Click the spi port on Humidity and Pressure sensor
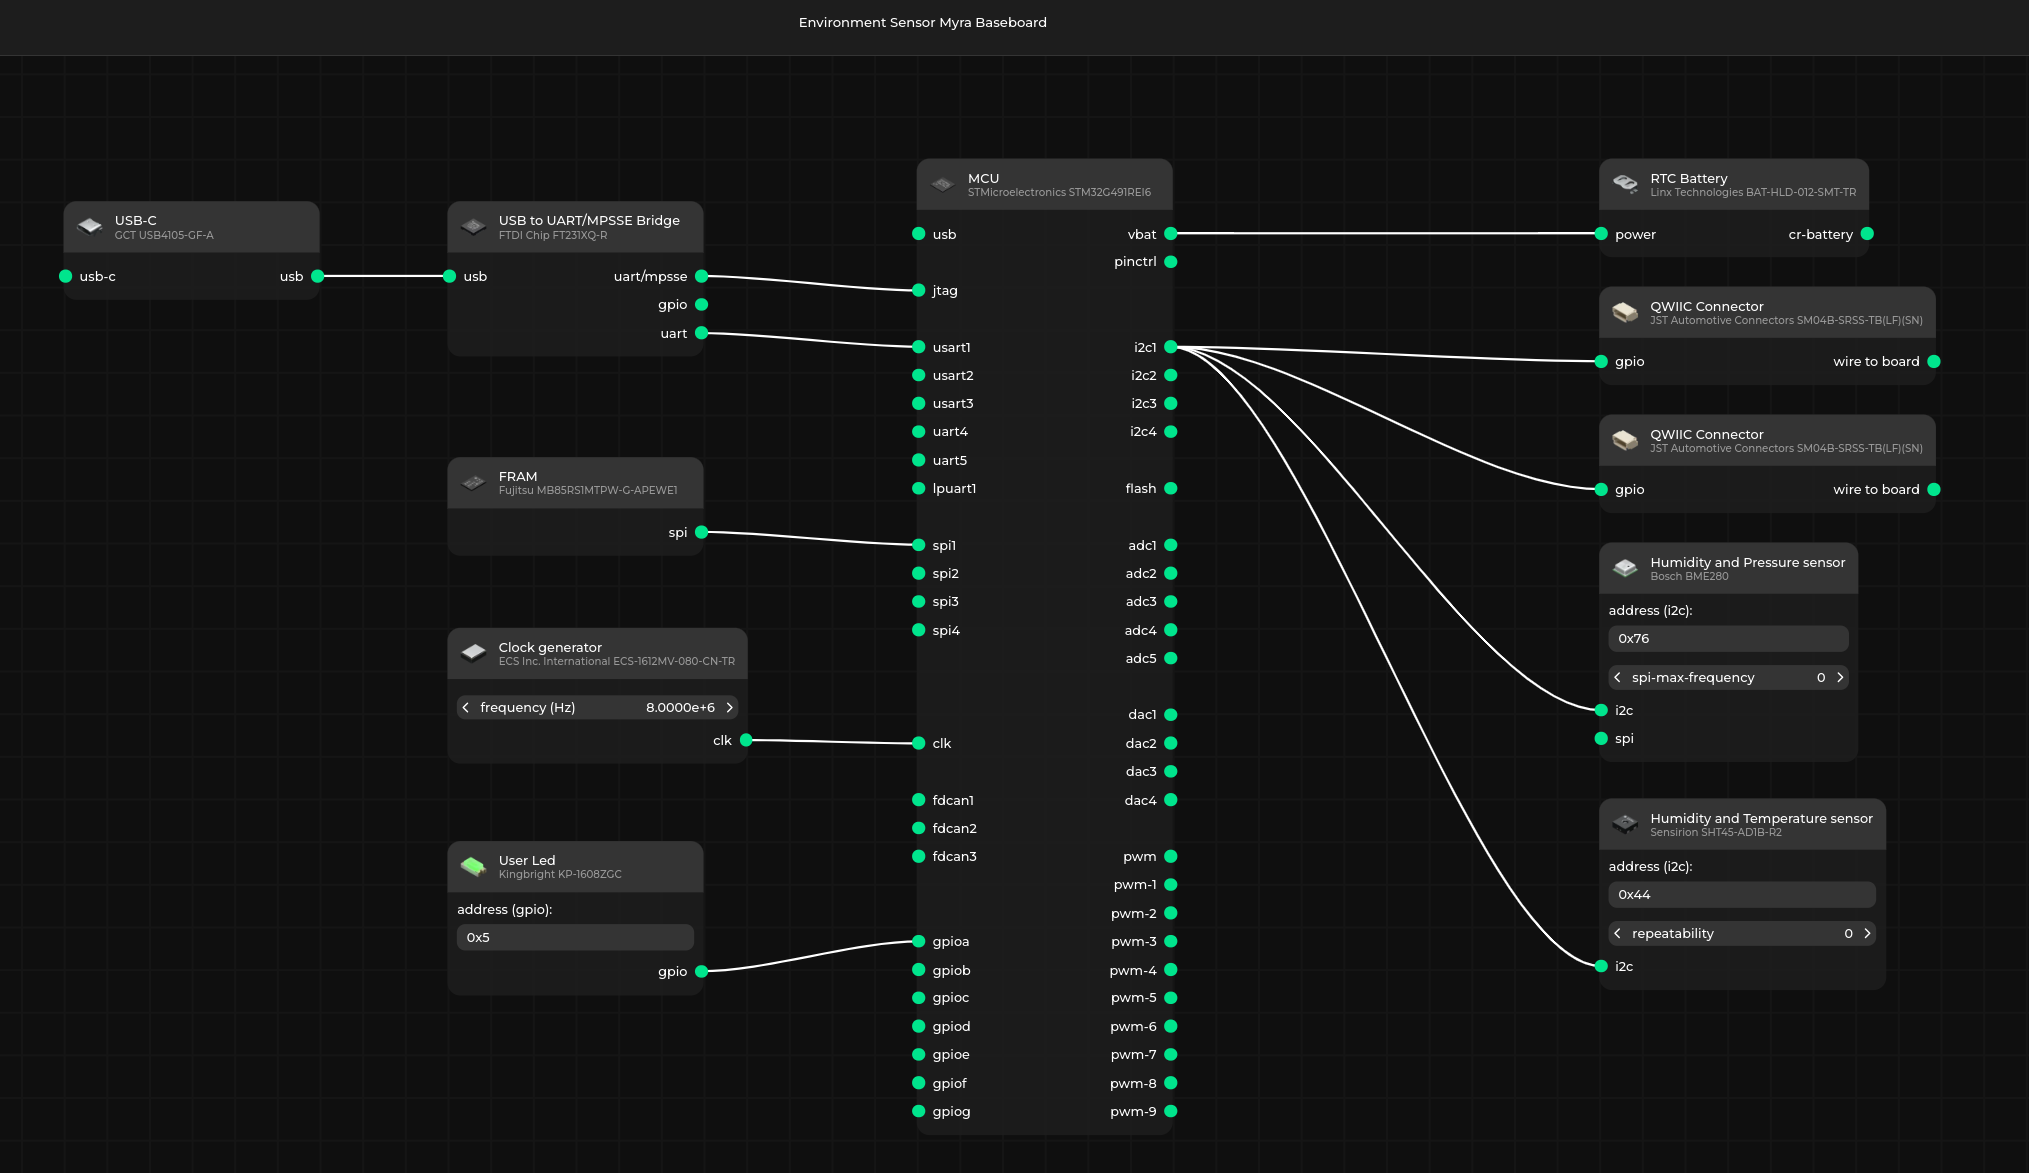 pyautogui.click(x=1602, y=738)
